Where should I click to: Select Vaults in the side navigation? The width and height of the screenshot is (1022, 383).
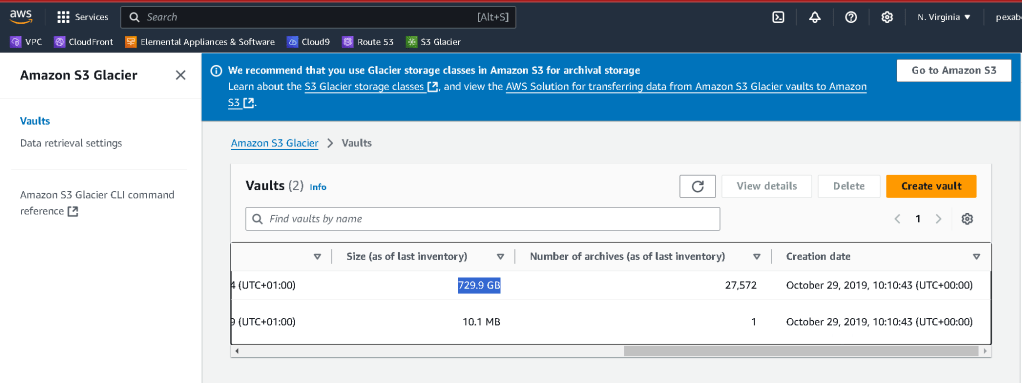tap(35, 121)
